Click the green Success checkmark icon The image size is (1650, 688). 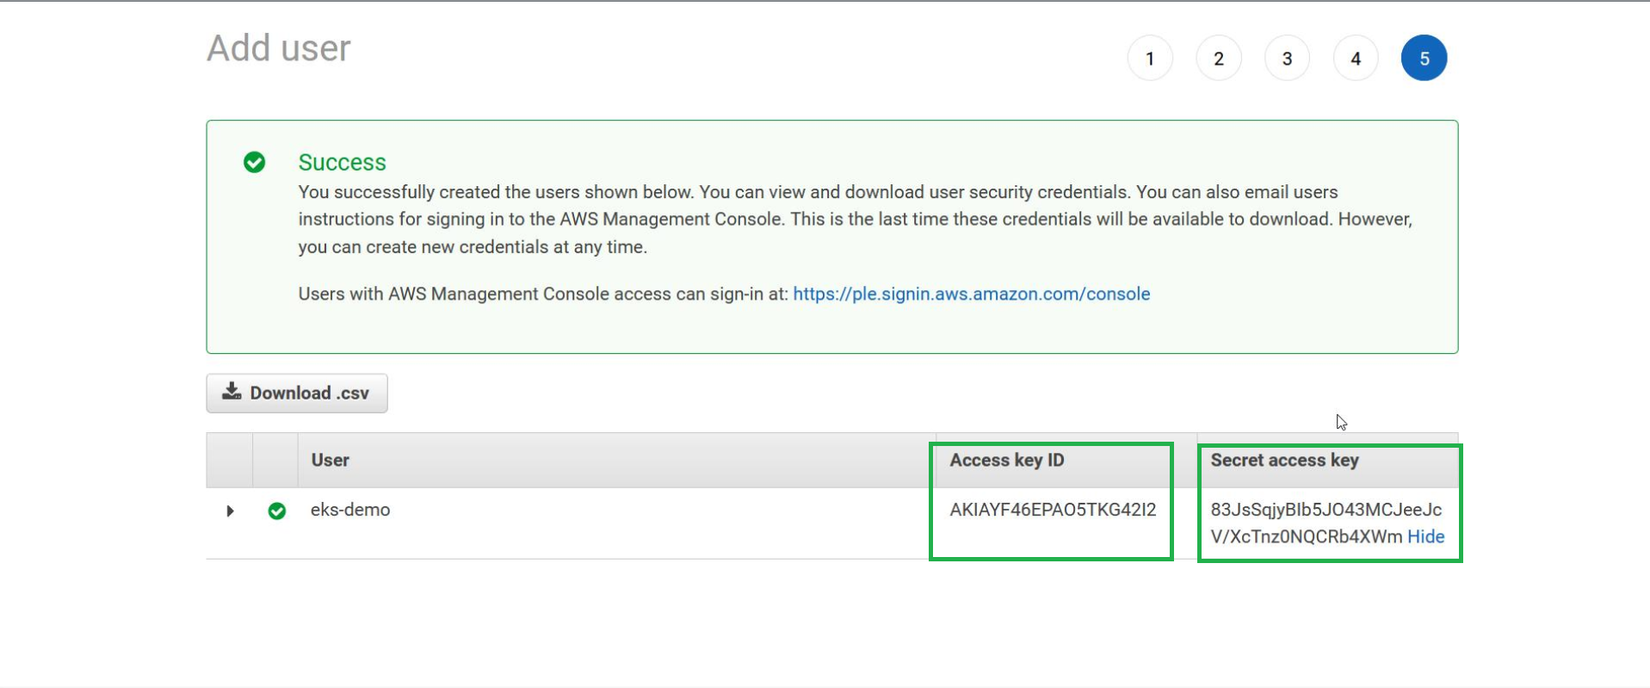(x=255, y=162)
